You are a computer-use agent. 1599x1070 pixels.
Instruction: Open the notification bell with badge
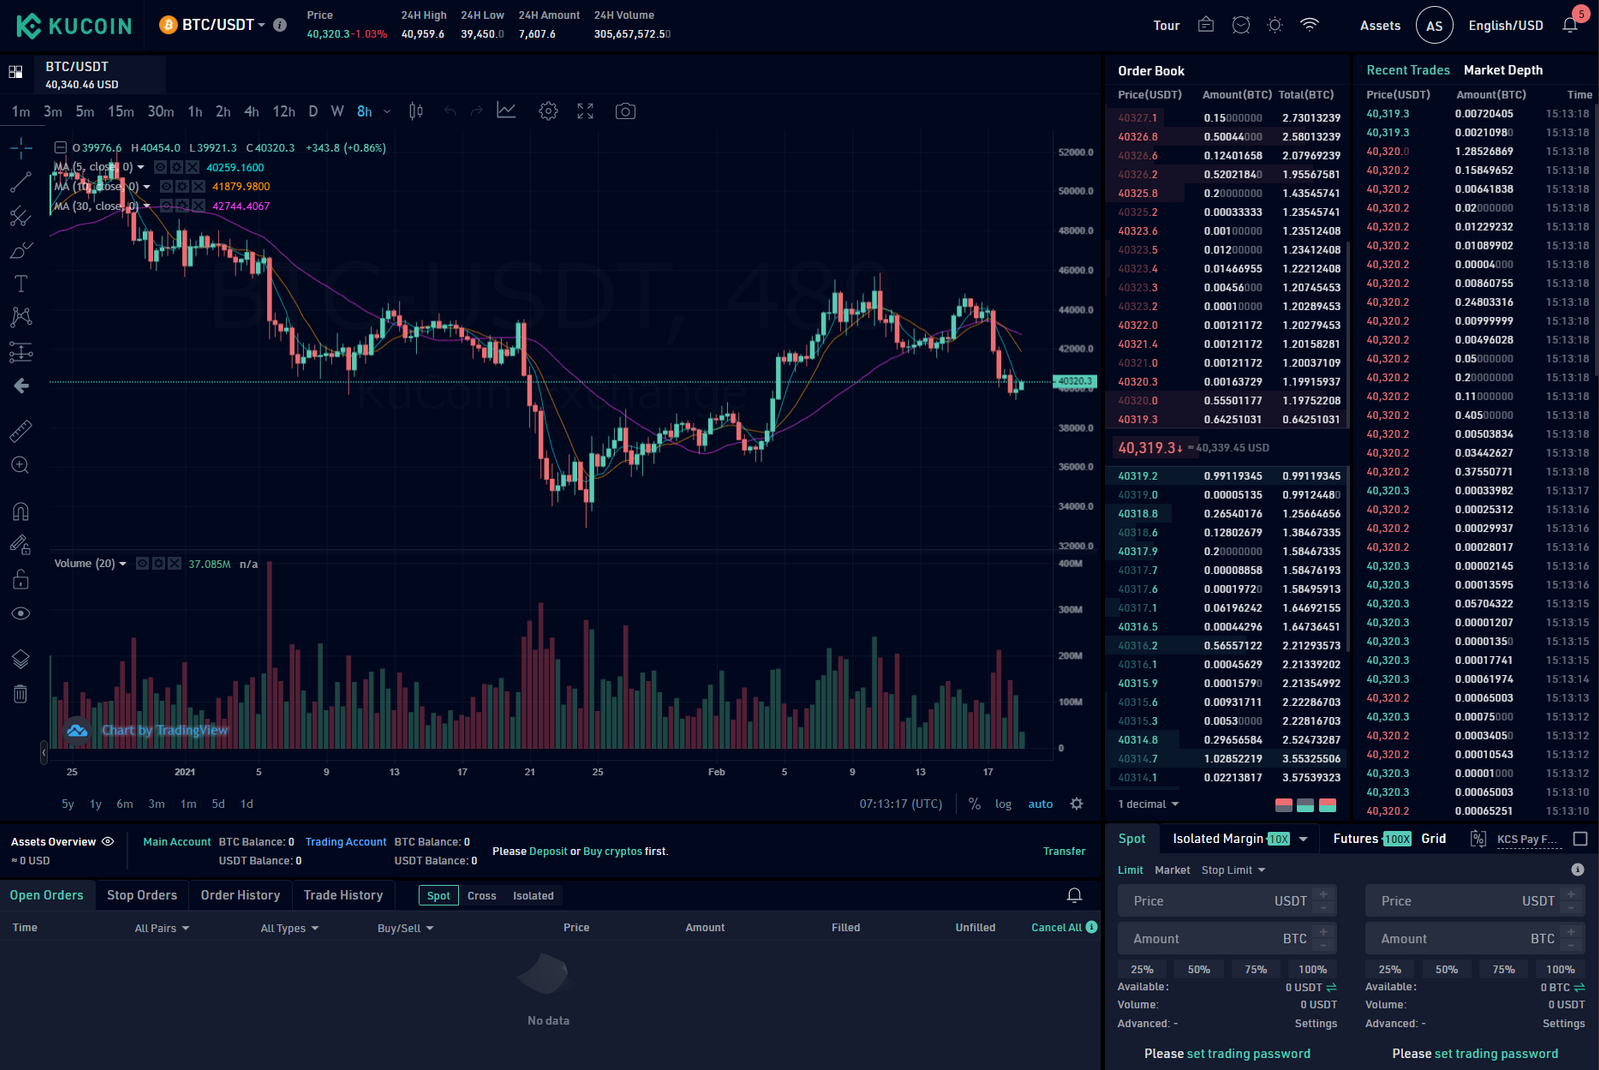(1571, 24)
